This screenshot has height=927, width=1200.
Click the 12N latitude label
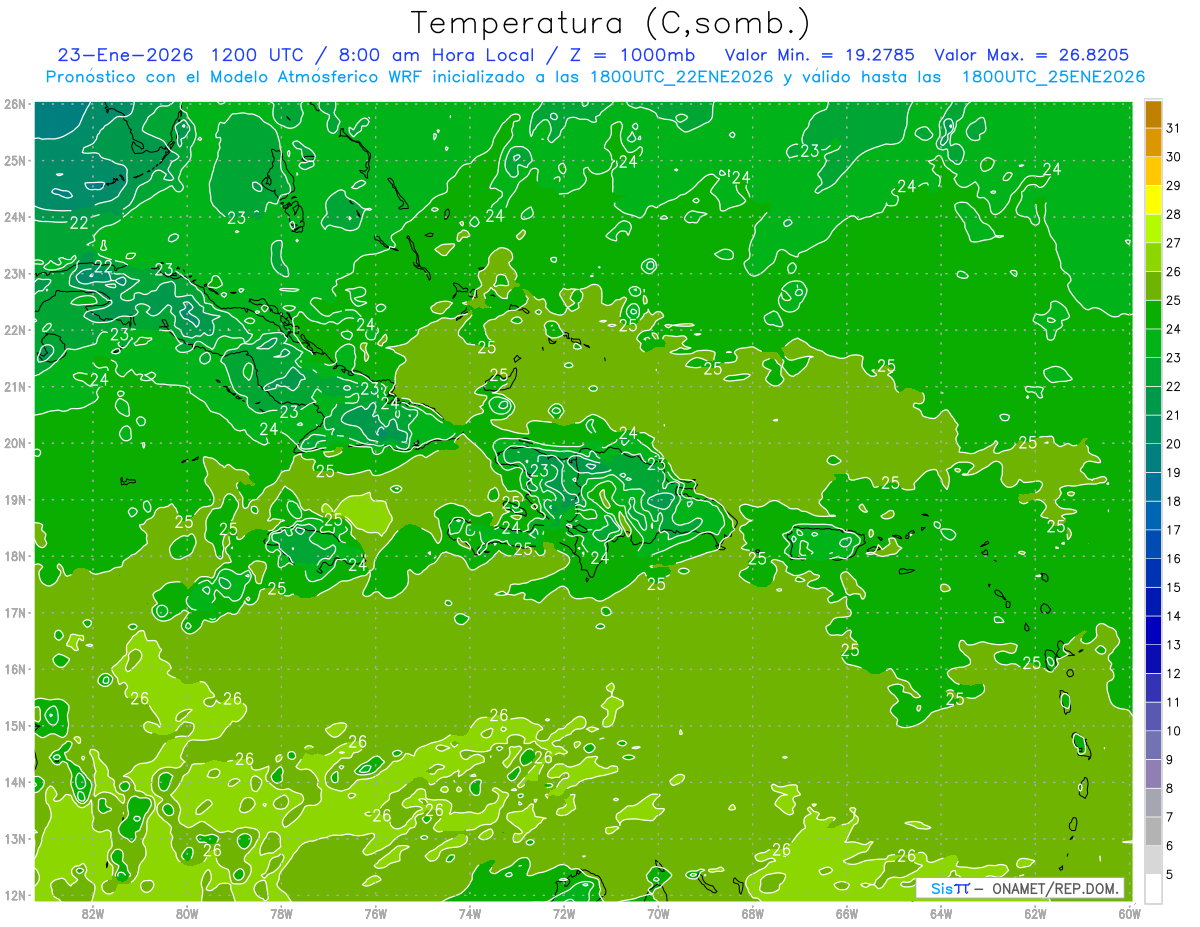[14, 895]
